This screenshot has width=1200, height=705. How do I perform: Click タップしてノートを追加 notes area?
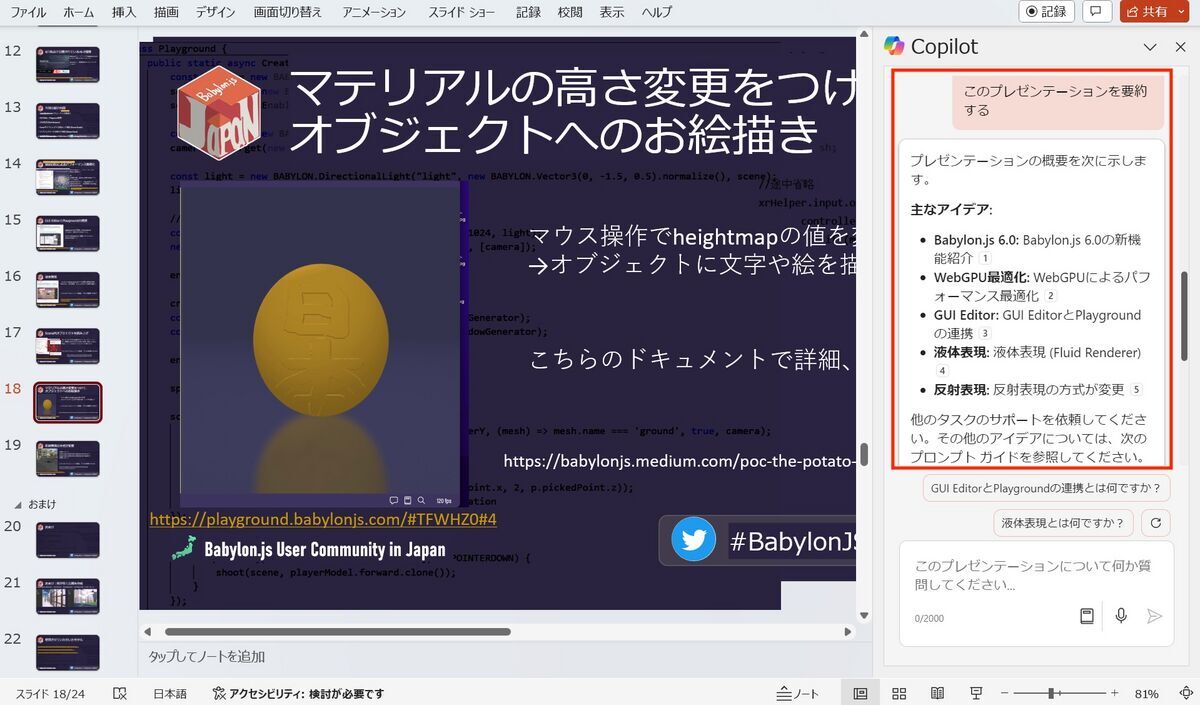207,657
